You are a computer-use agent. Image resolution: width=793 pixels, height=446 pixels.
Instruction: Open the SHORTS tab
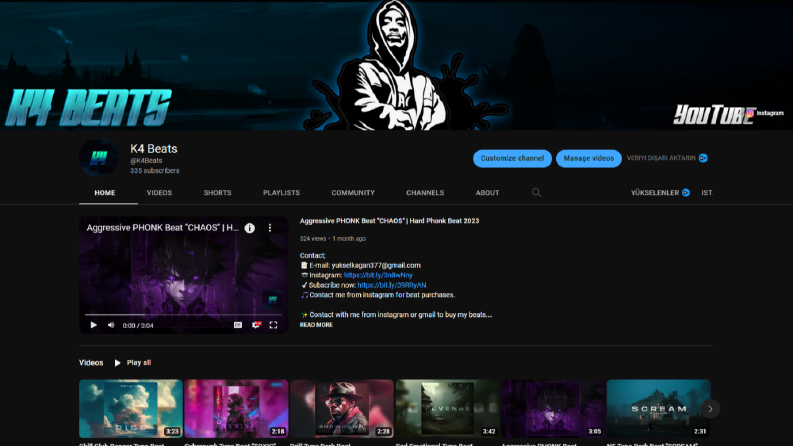click(x=217, y=193)
